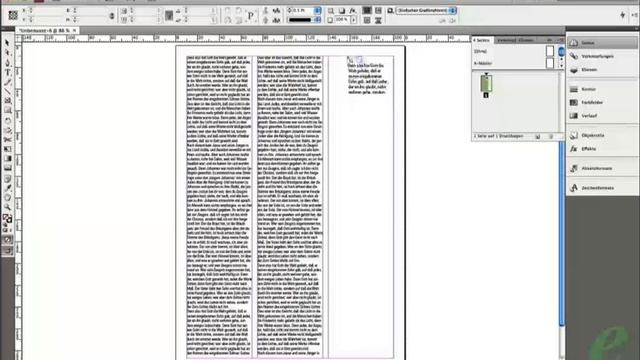This screenshot has width=640, height=360.
Task: Click the drop shadow icon in control bar
Action: pos(342,11)
